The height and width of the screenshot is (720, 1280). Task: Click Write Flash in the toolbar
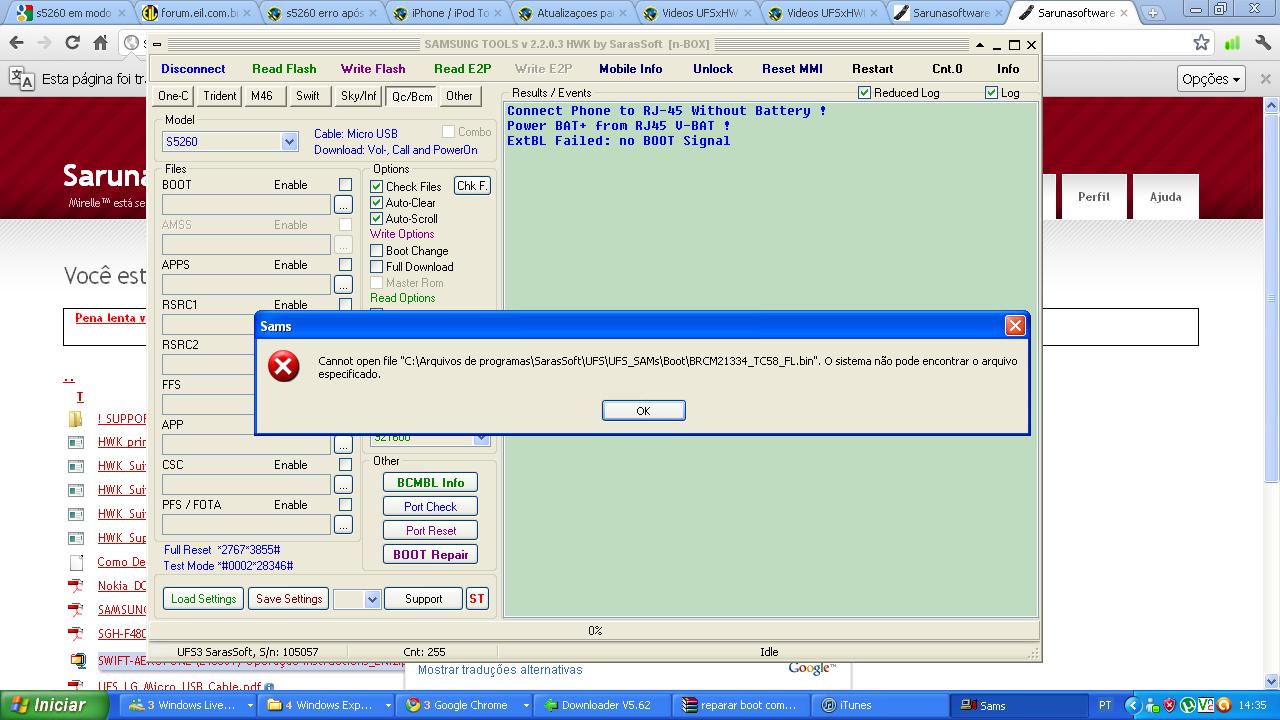pyautogui.click(x=373, y=69)
